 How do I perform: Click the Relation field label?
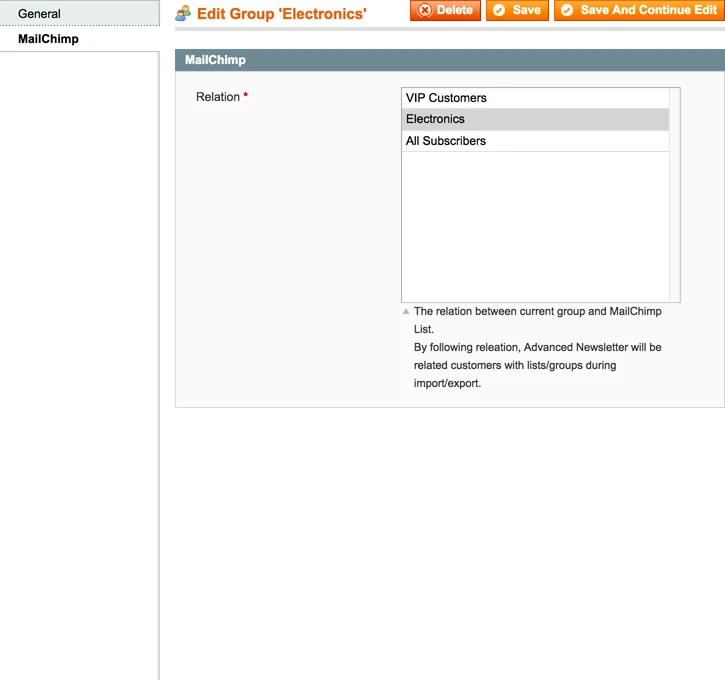pos(217,97)
